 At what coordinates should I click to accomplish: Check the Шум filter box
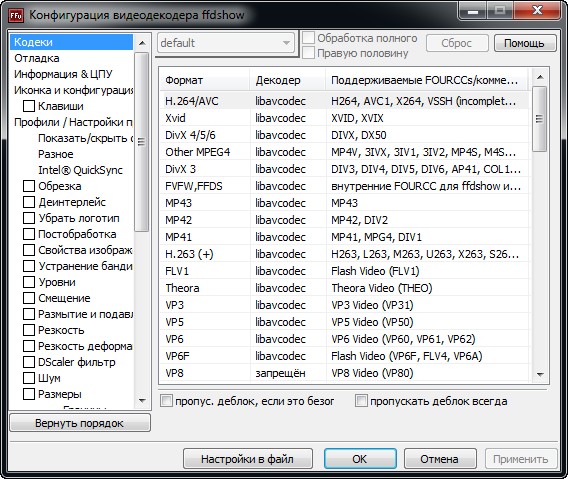(29, 378)
